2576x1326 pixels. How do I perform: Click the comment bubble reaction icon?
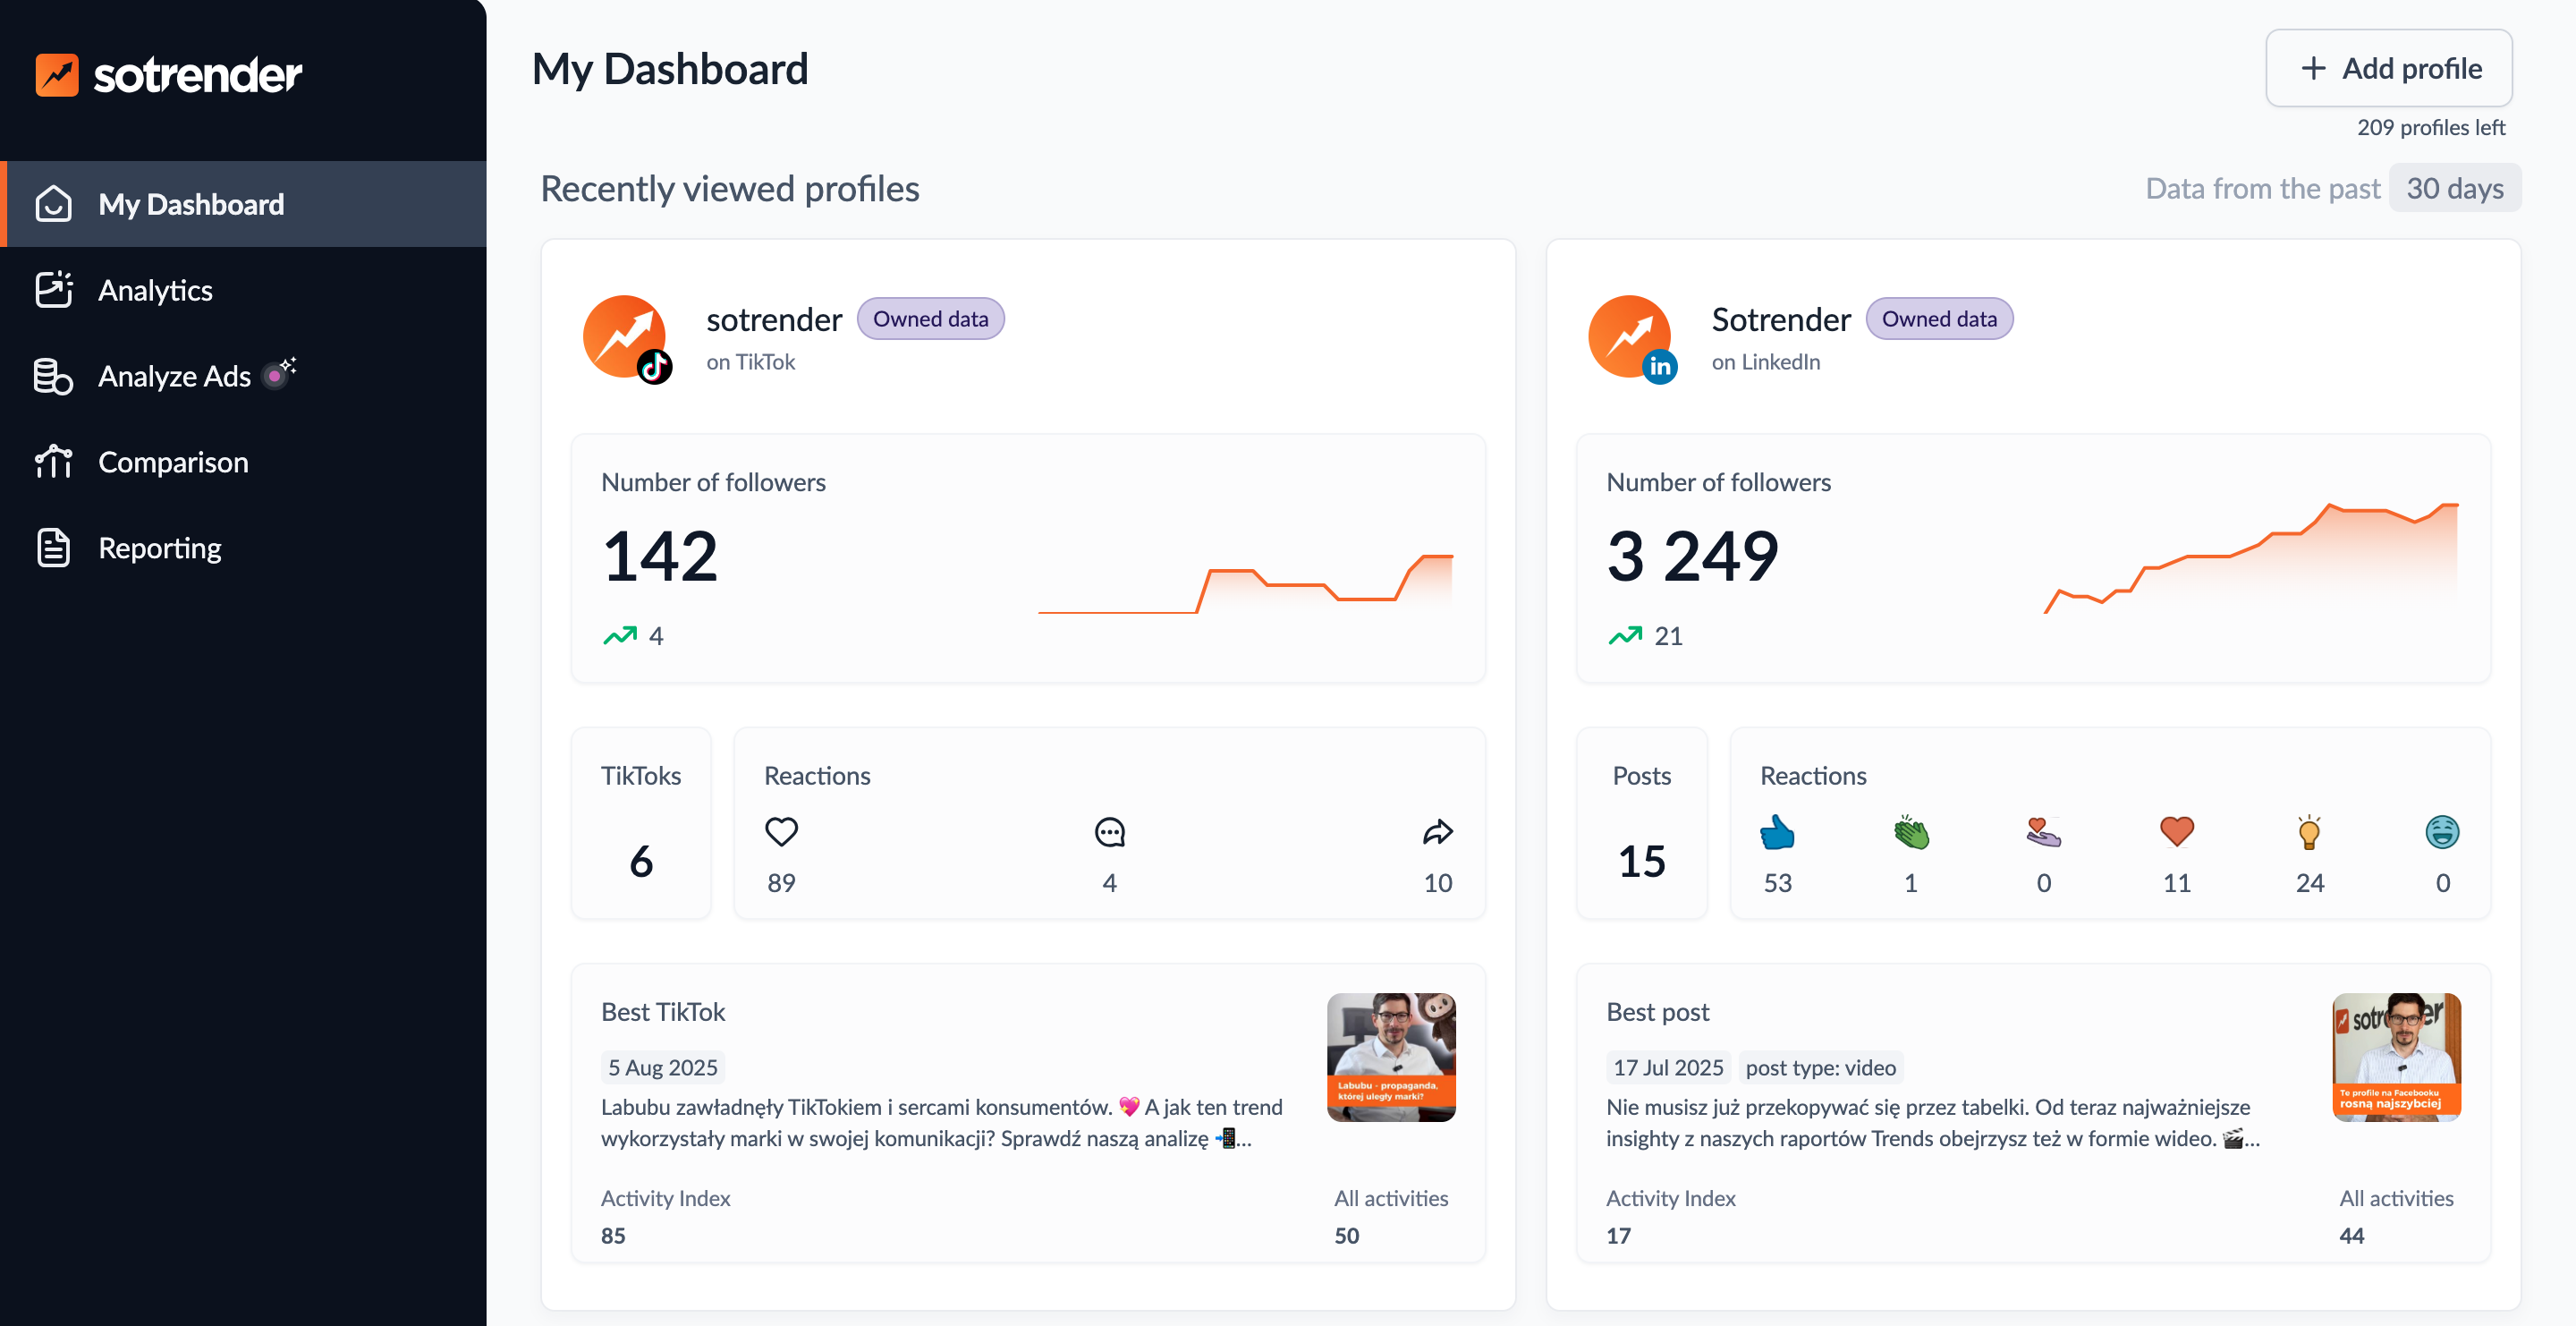point(1109,831)
